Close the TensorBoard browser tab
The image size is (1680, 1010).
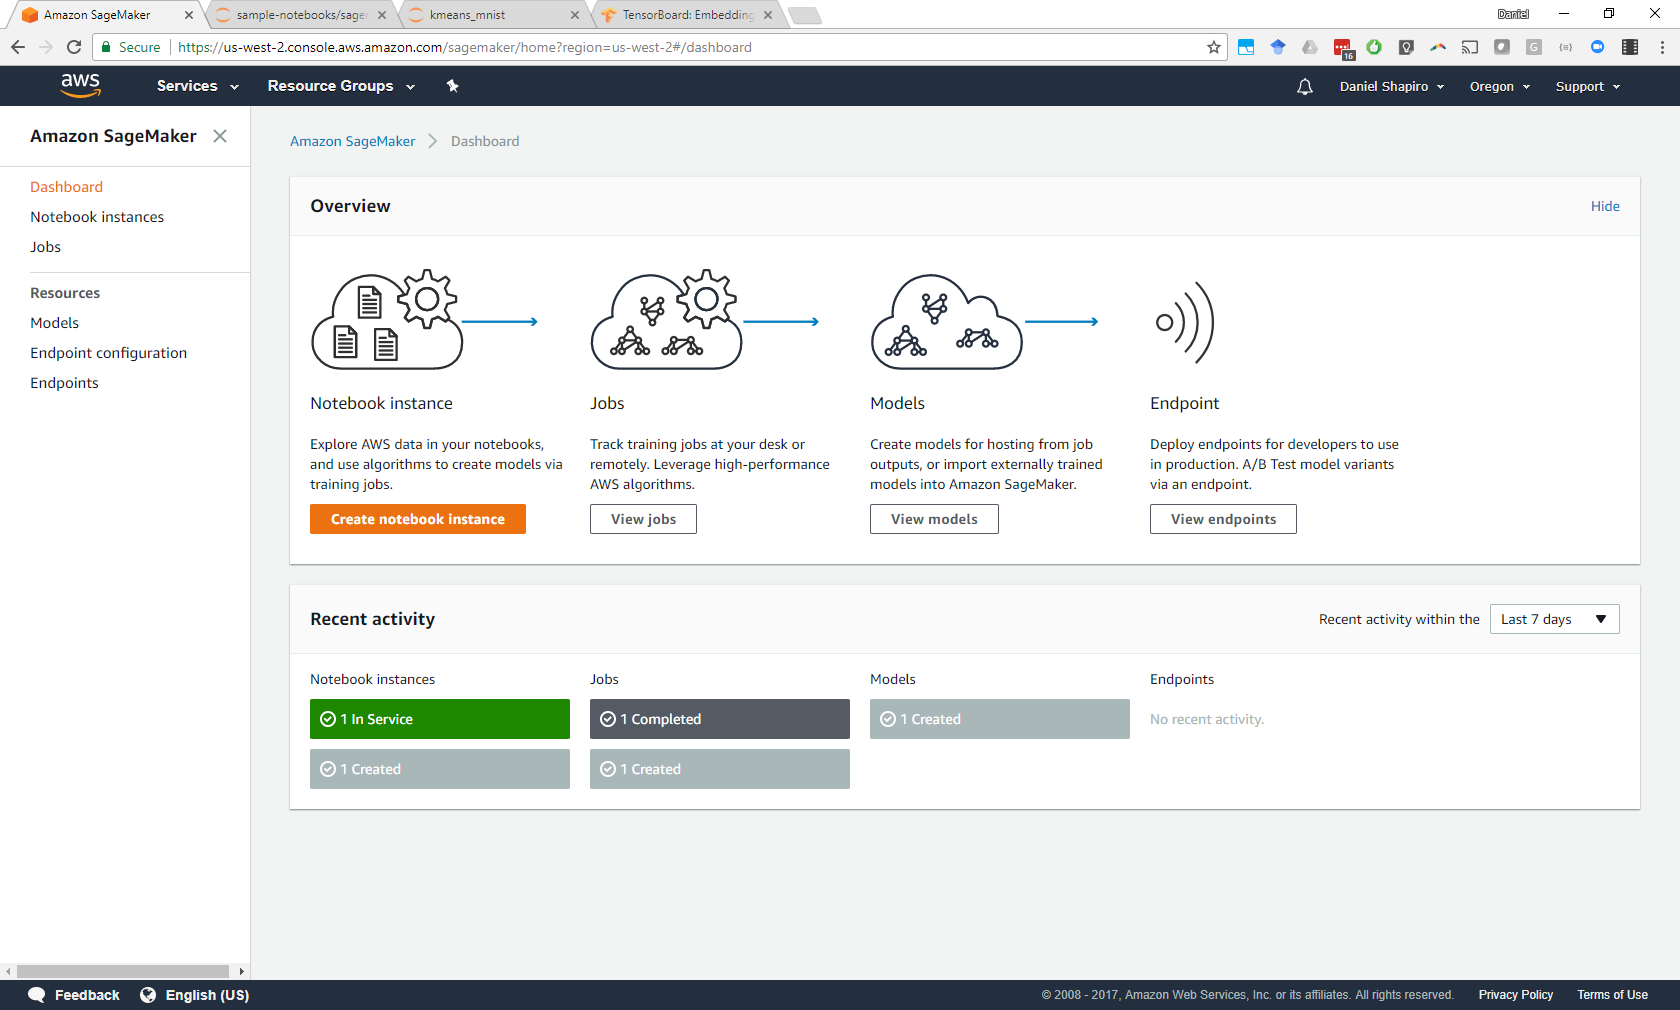click(x=768, y=15)
